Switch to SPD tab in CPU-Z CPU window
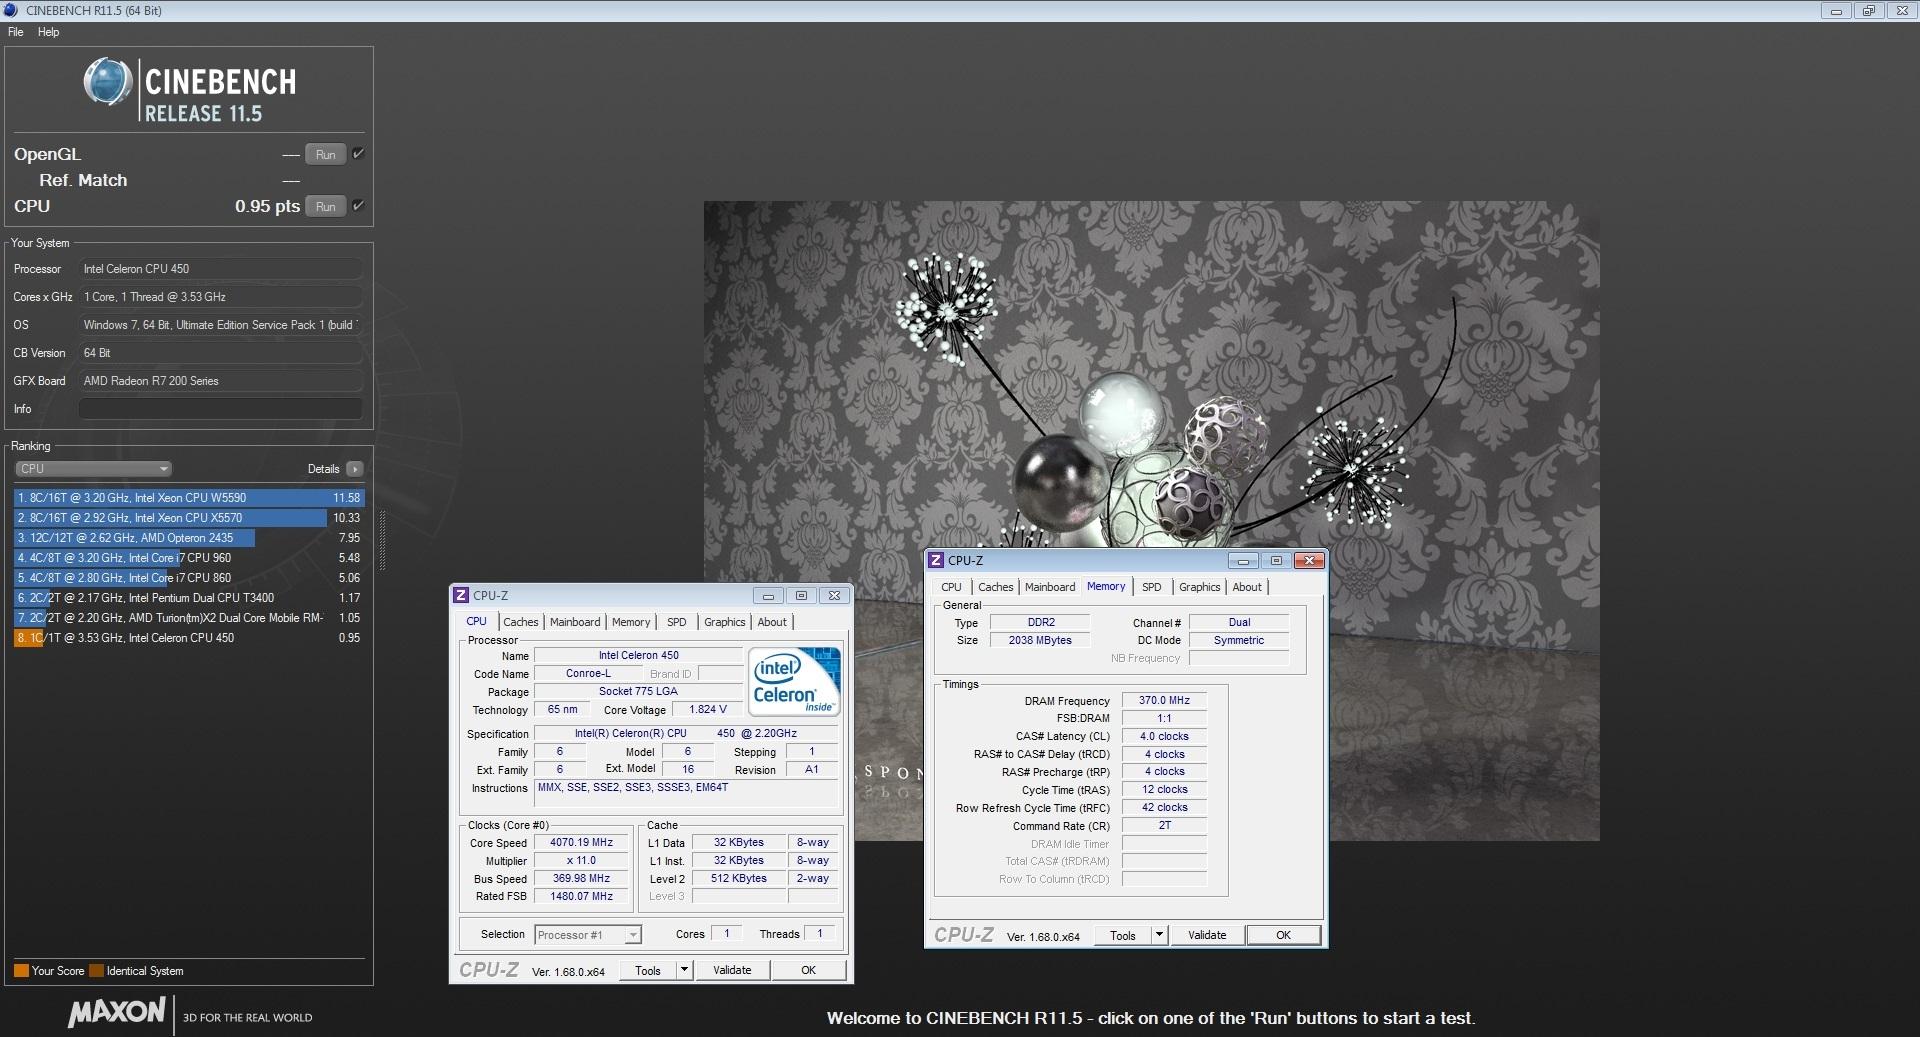This screenshot has height=1037, width=1920. [x=677, y=622]
